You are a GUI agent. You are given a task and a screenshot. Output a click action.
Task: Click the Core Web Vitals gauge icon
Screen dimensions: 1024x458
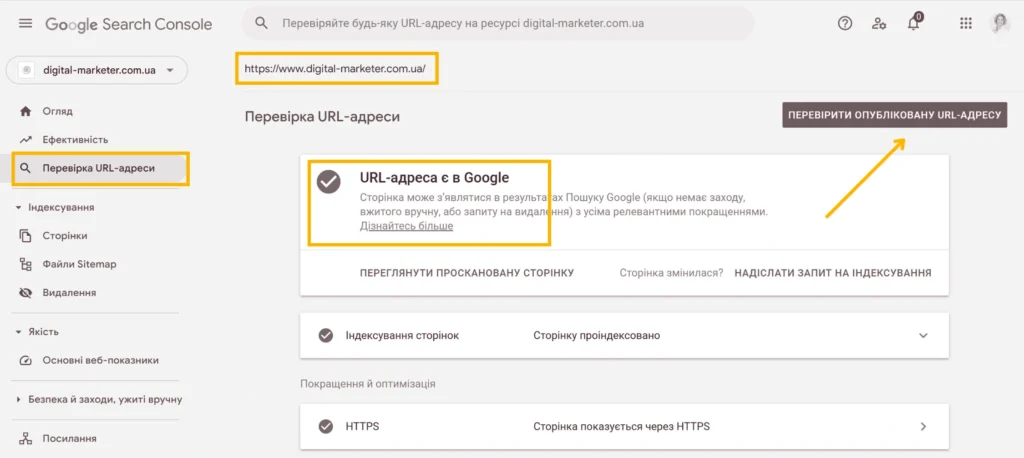click(x=25, y=360)
